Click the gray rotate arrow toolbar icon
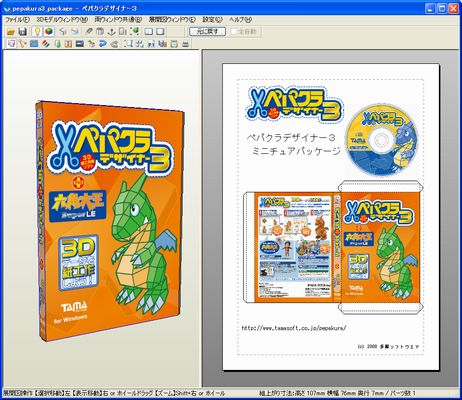Screen dimensions: 462x400 point(63,32)
